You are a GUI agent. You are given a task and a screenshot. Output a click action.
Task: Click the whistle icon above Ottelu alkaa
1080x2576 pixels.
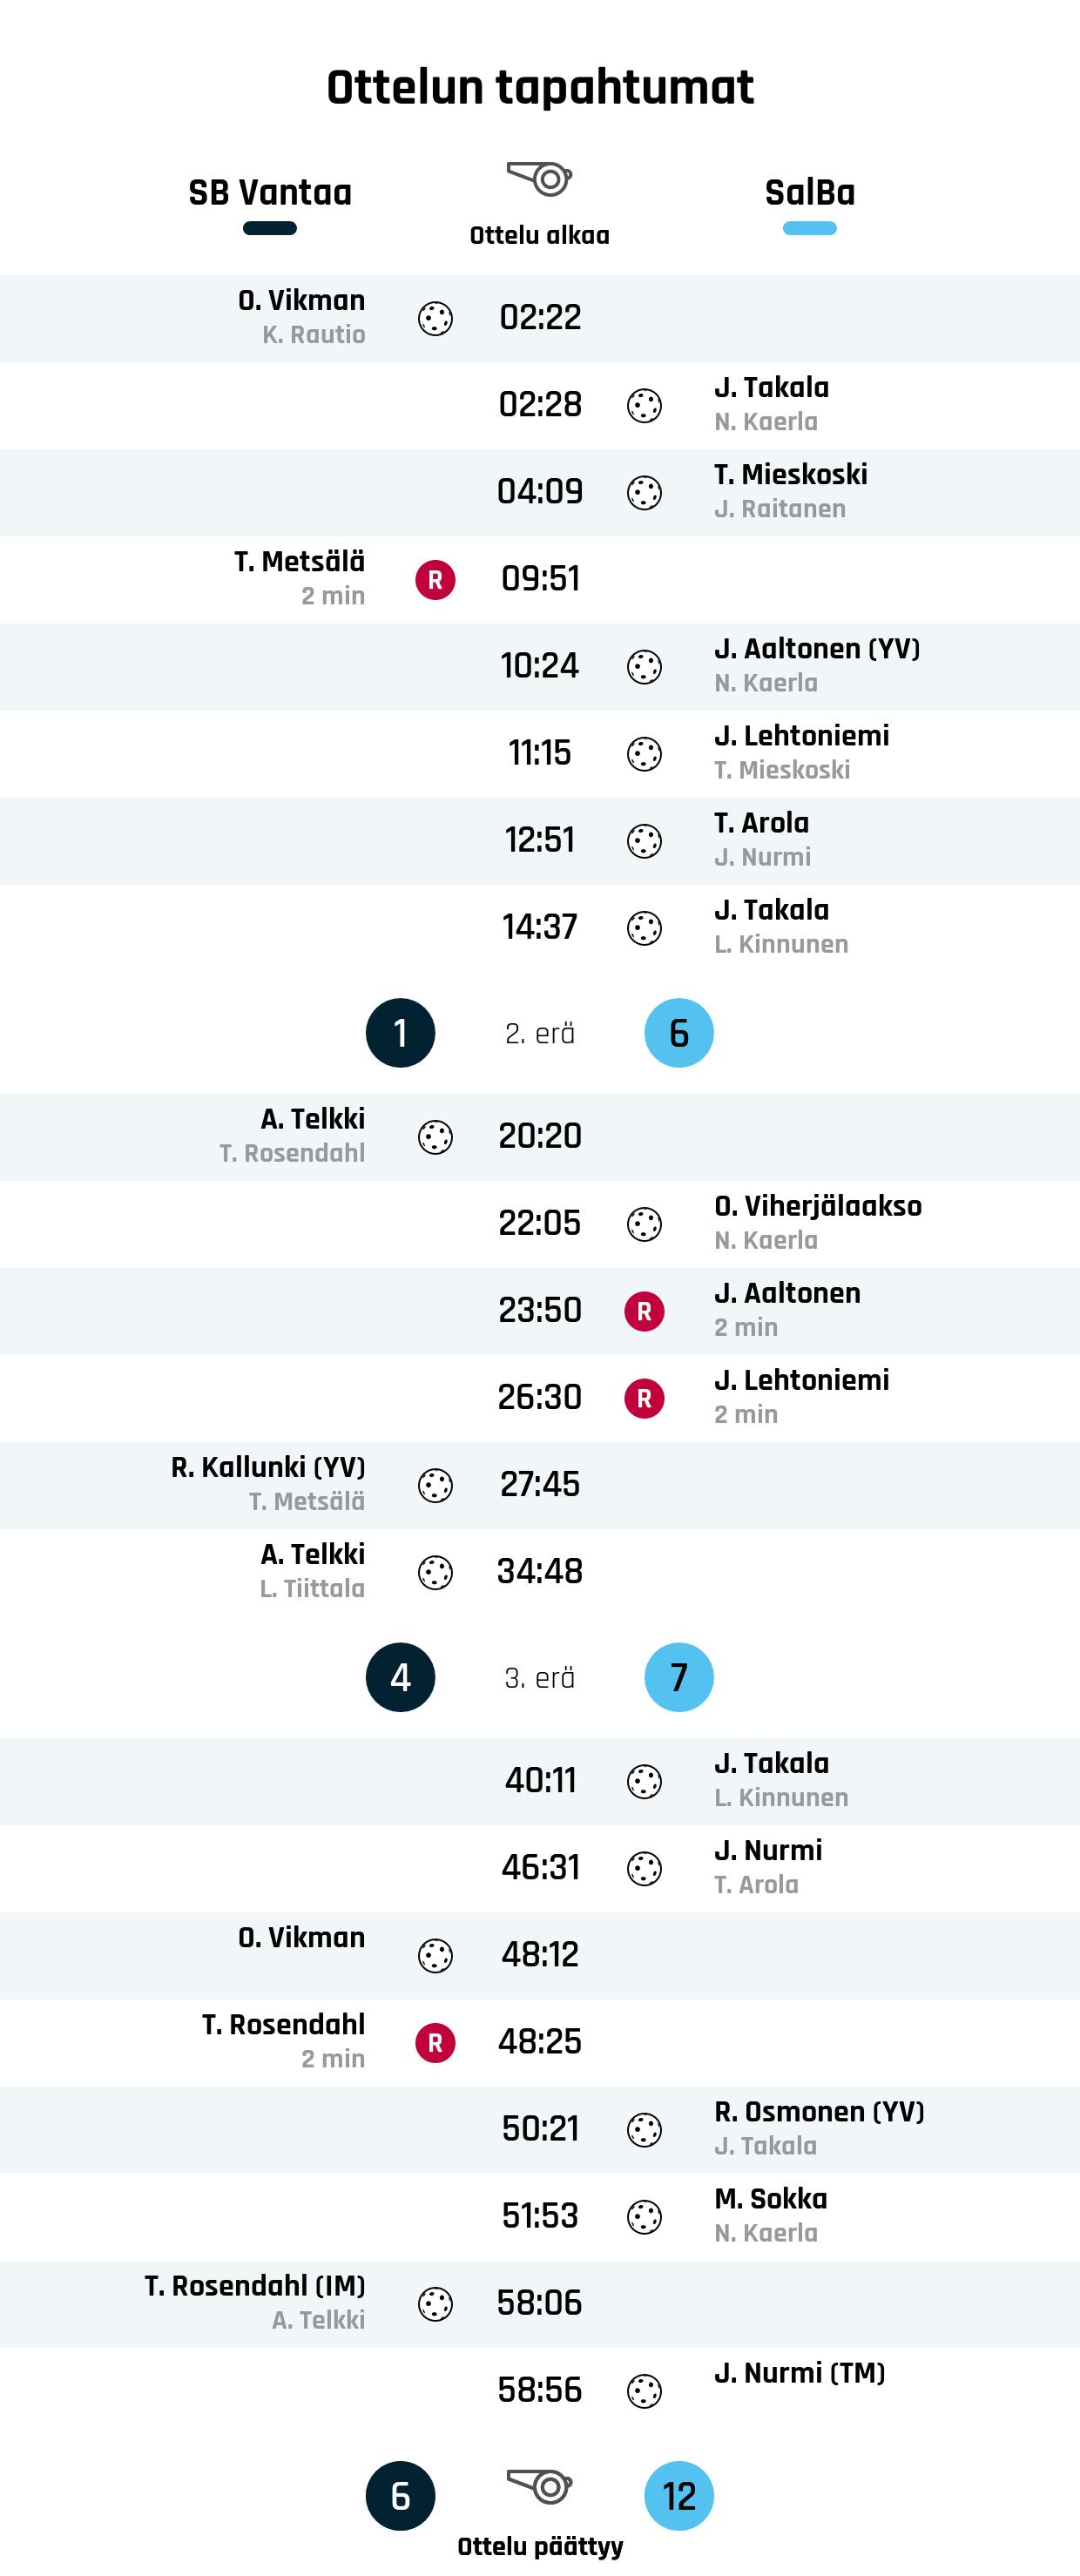(539, 179)
